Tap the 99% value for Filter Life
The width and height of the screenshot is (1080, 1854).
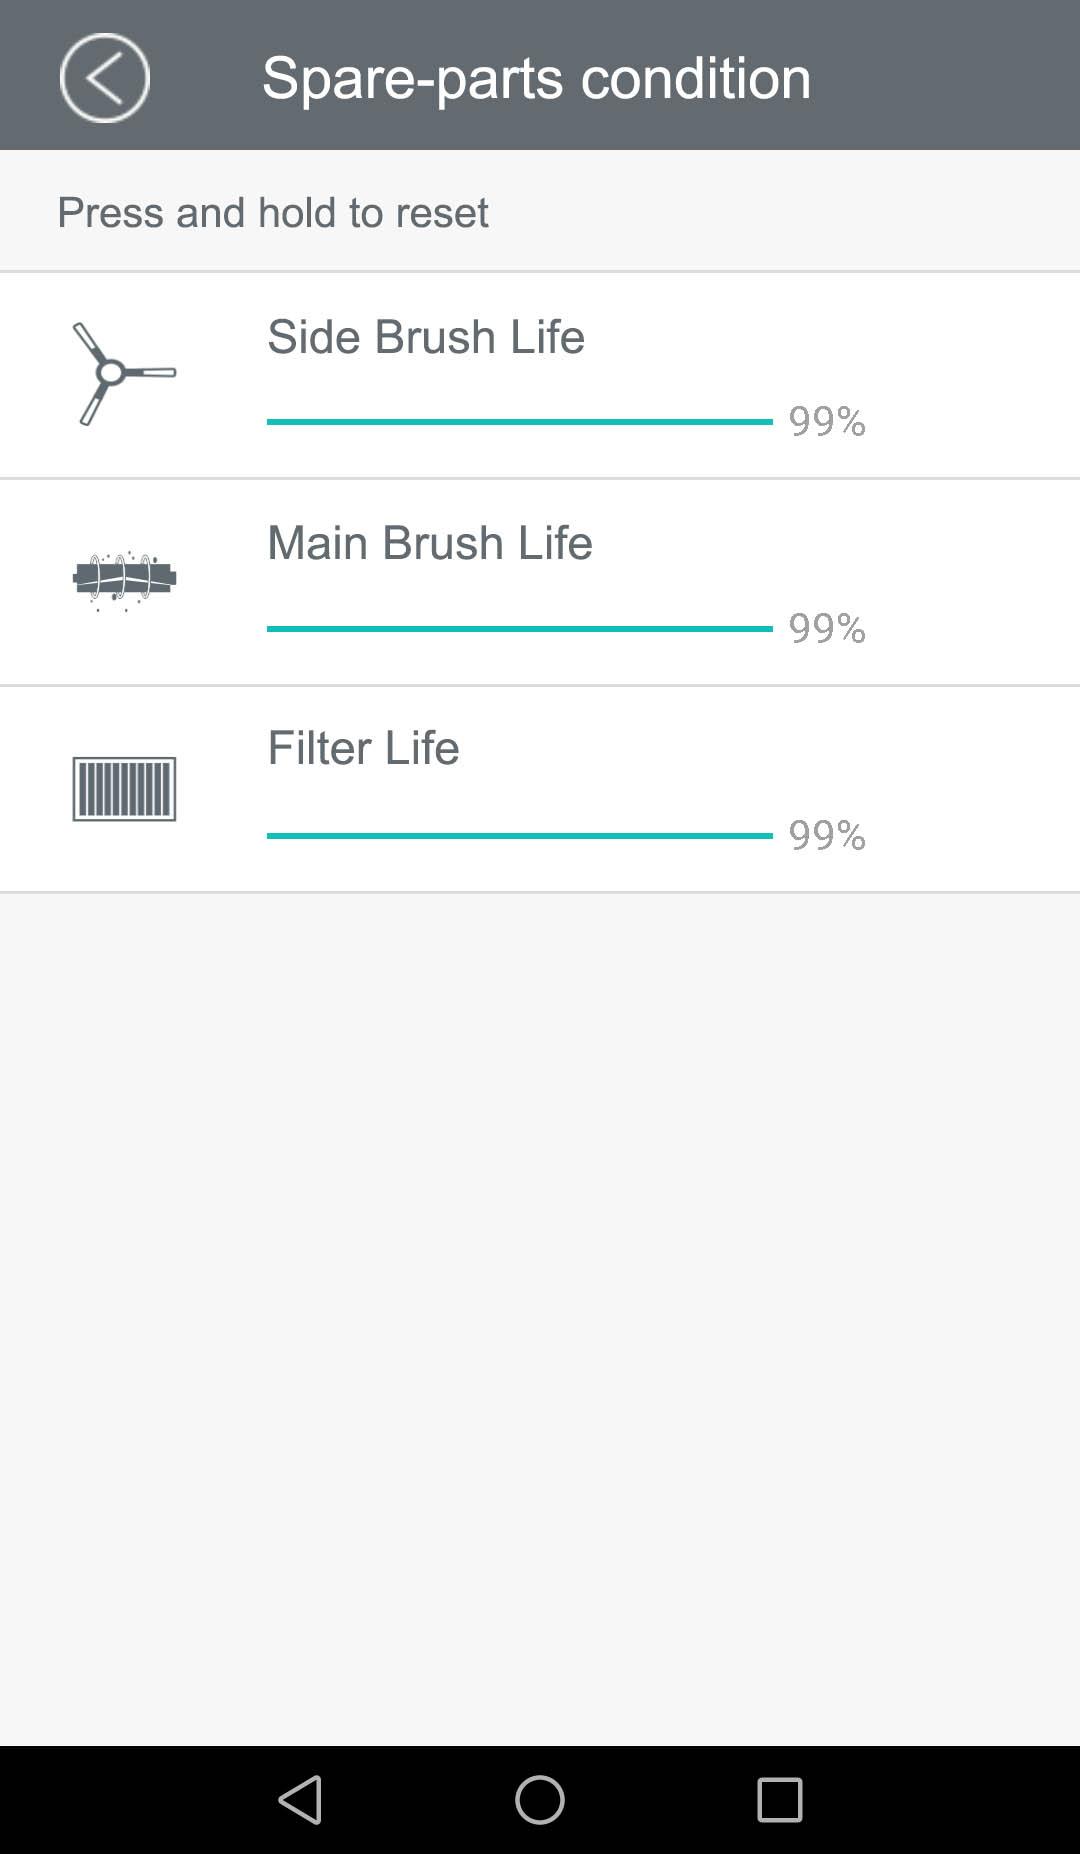point(827,835)
